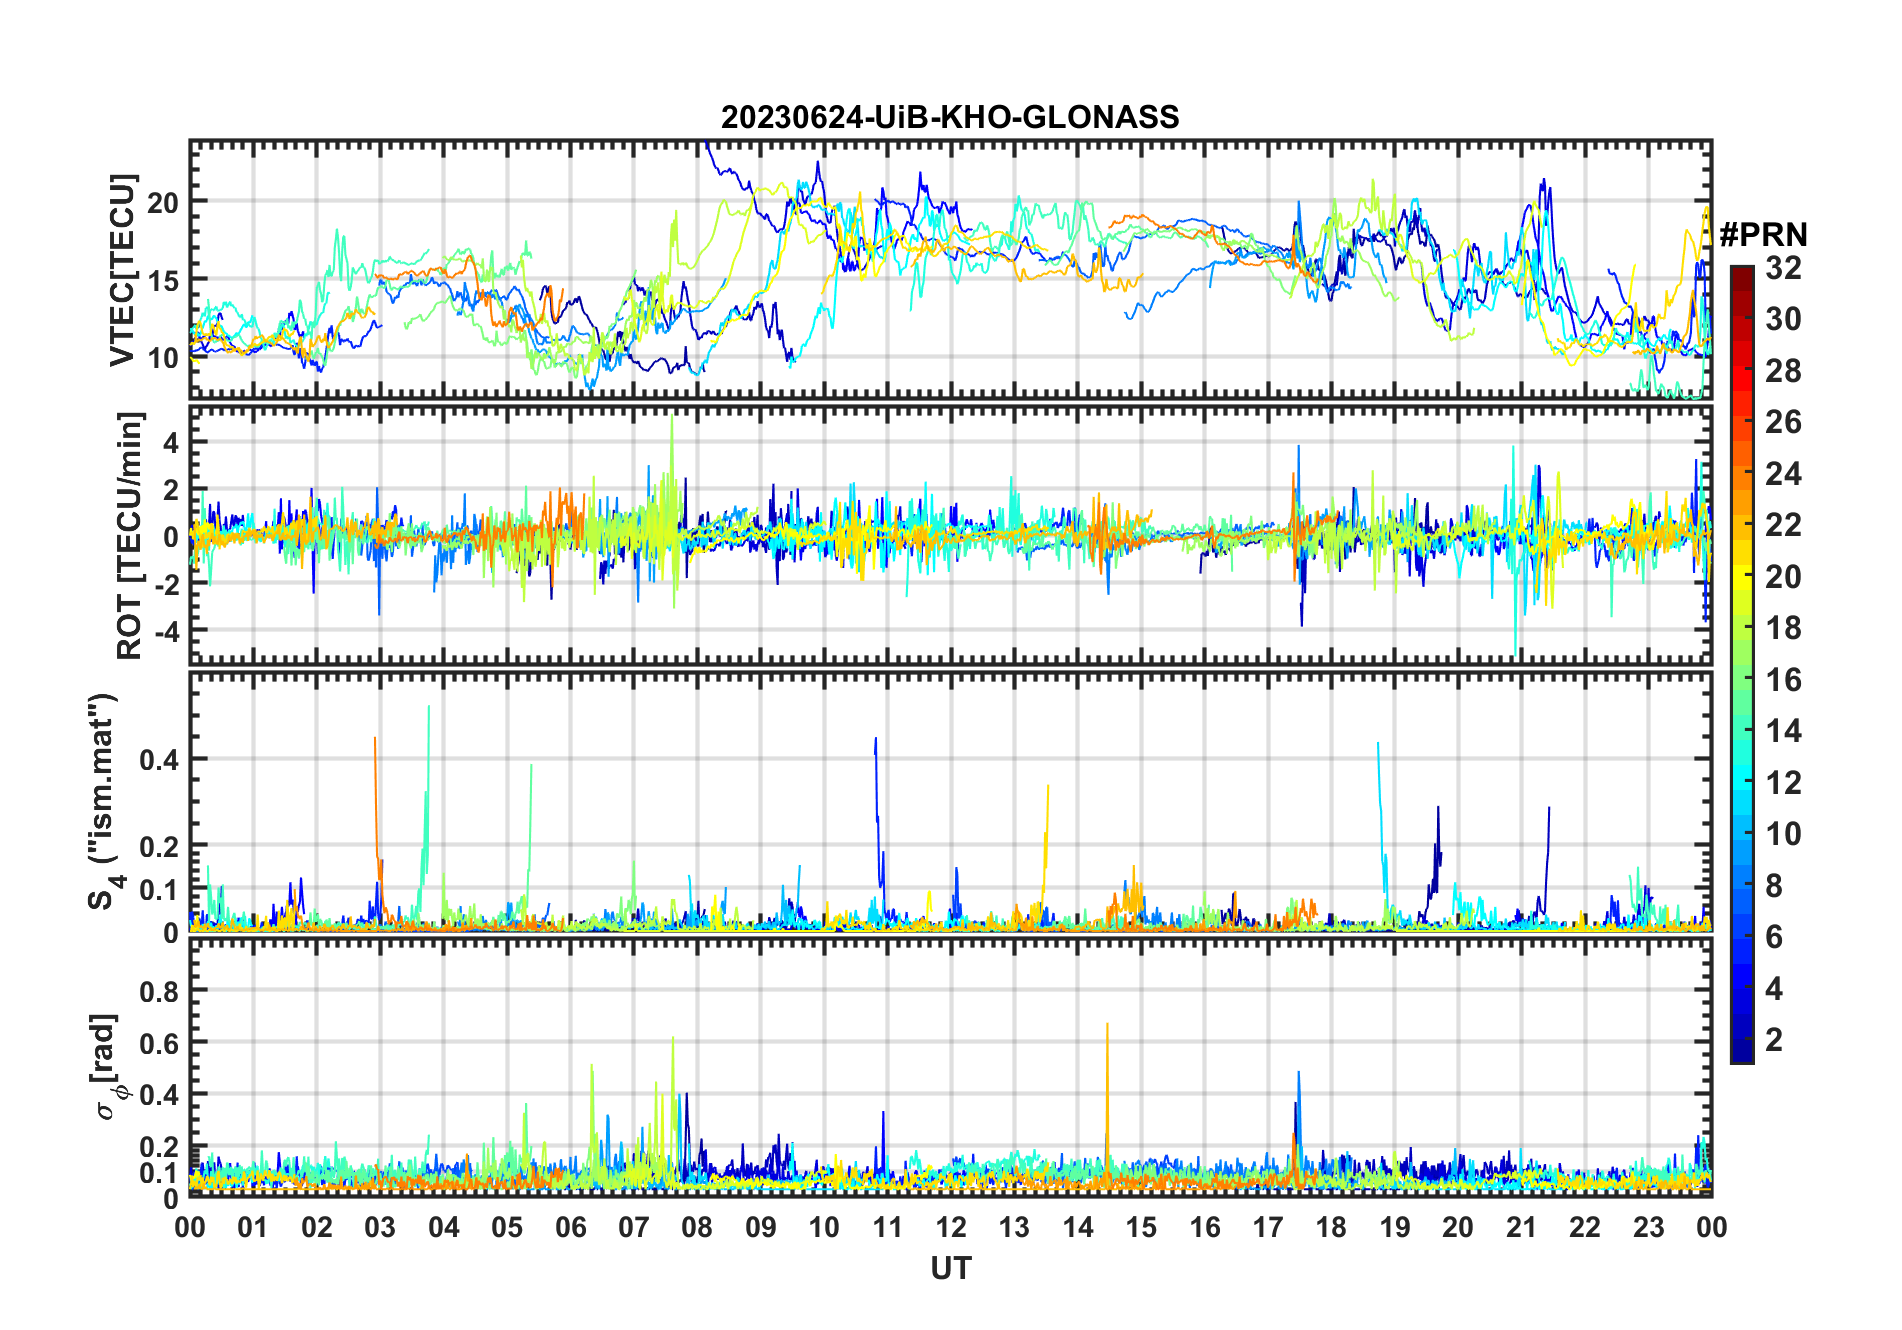The width and height of the screenshot is (1902, 1330).
Task: Click the PRN colorbar strip
Action: point(1742,664)
